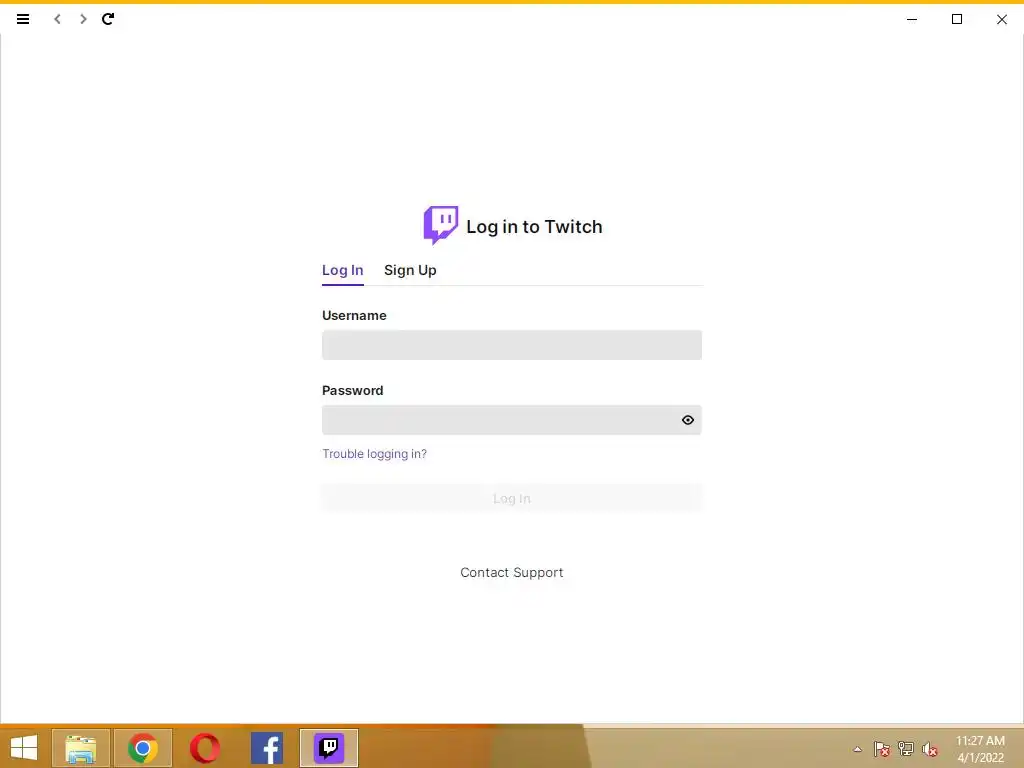The width and height of the screenshot is (1024, 768).
Task: Click the 'Log in to Twitch' heading
Action: (534, 227)
